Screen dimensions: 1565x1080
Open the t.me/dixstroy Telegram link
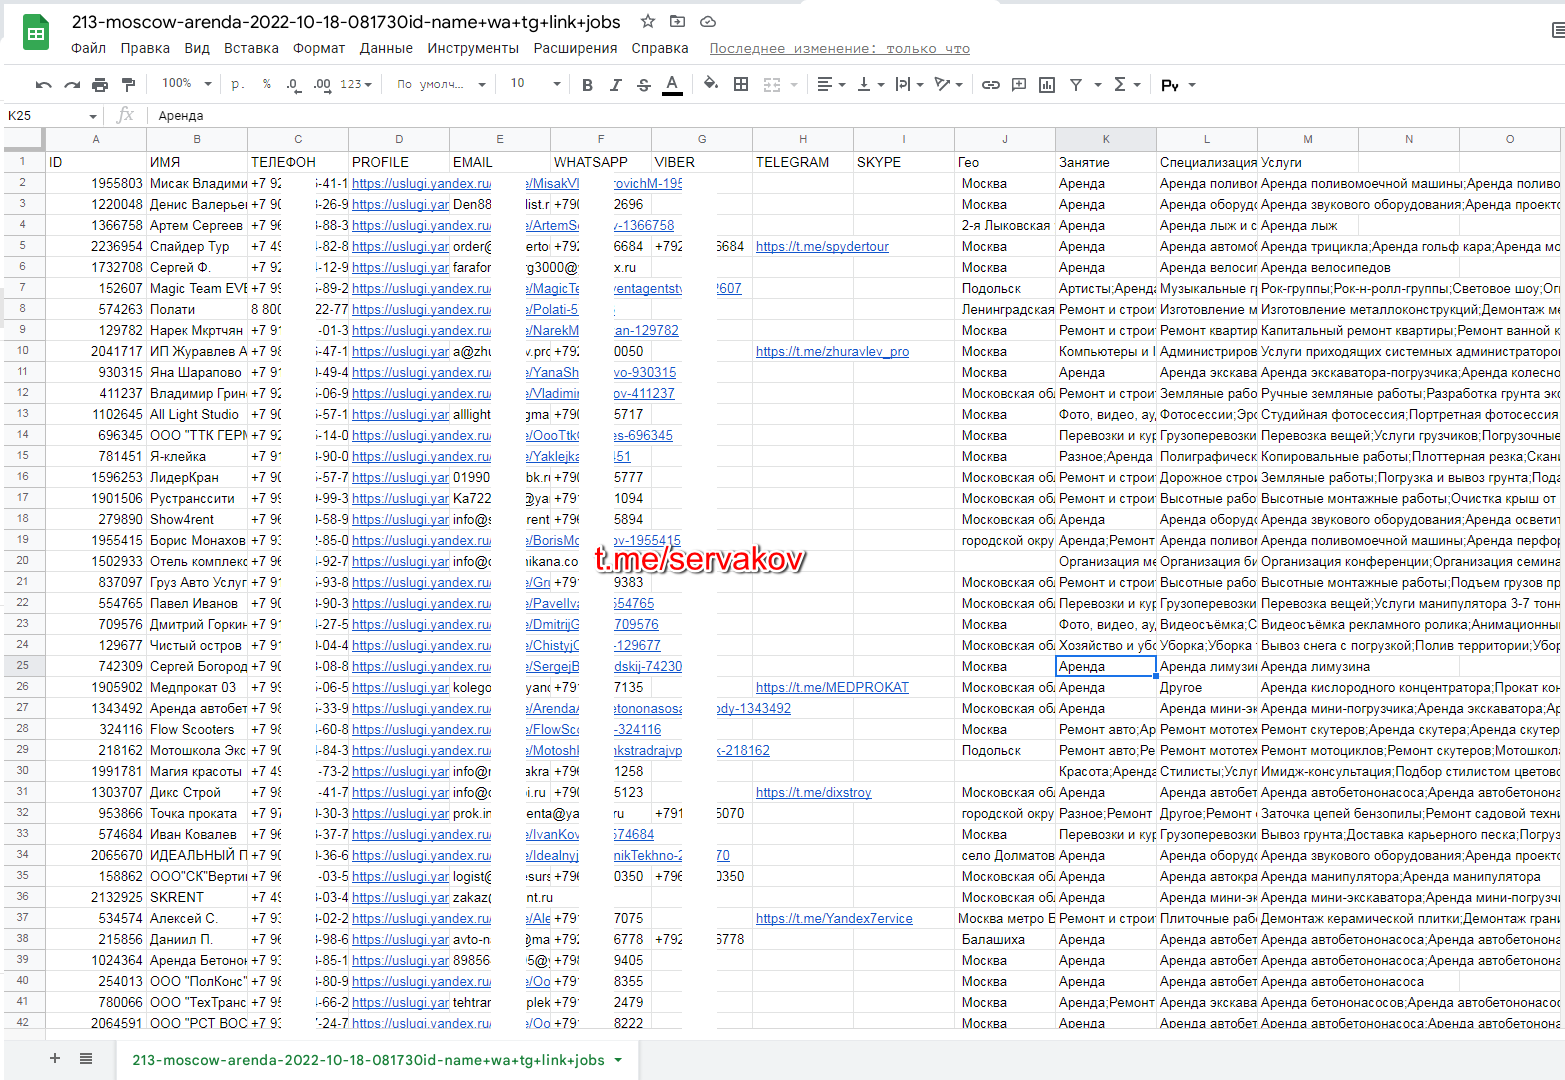tap(813, 792)
